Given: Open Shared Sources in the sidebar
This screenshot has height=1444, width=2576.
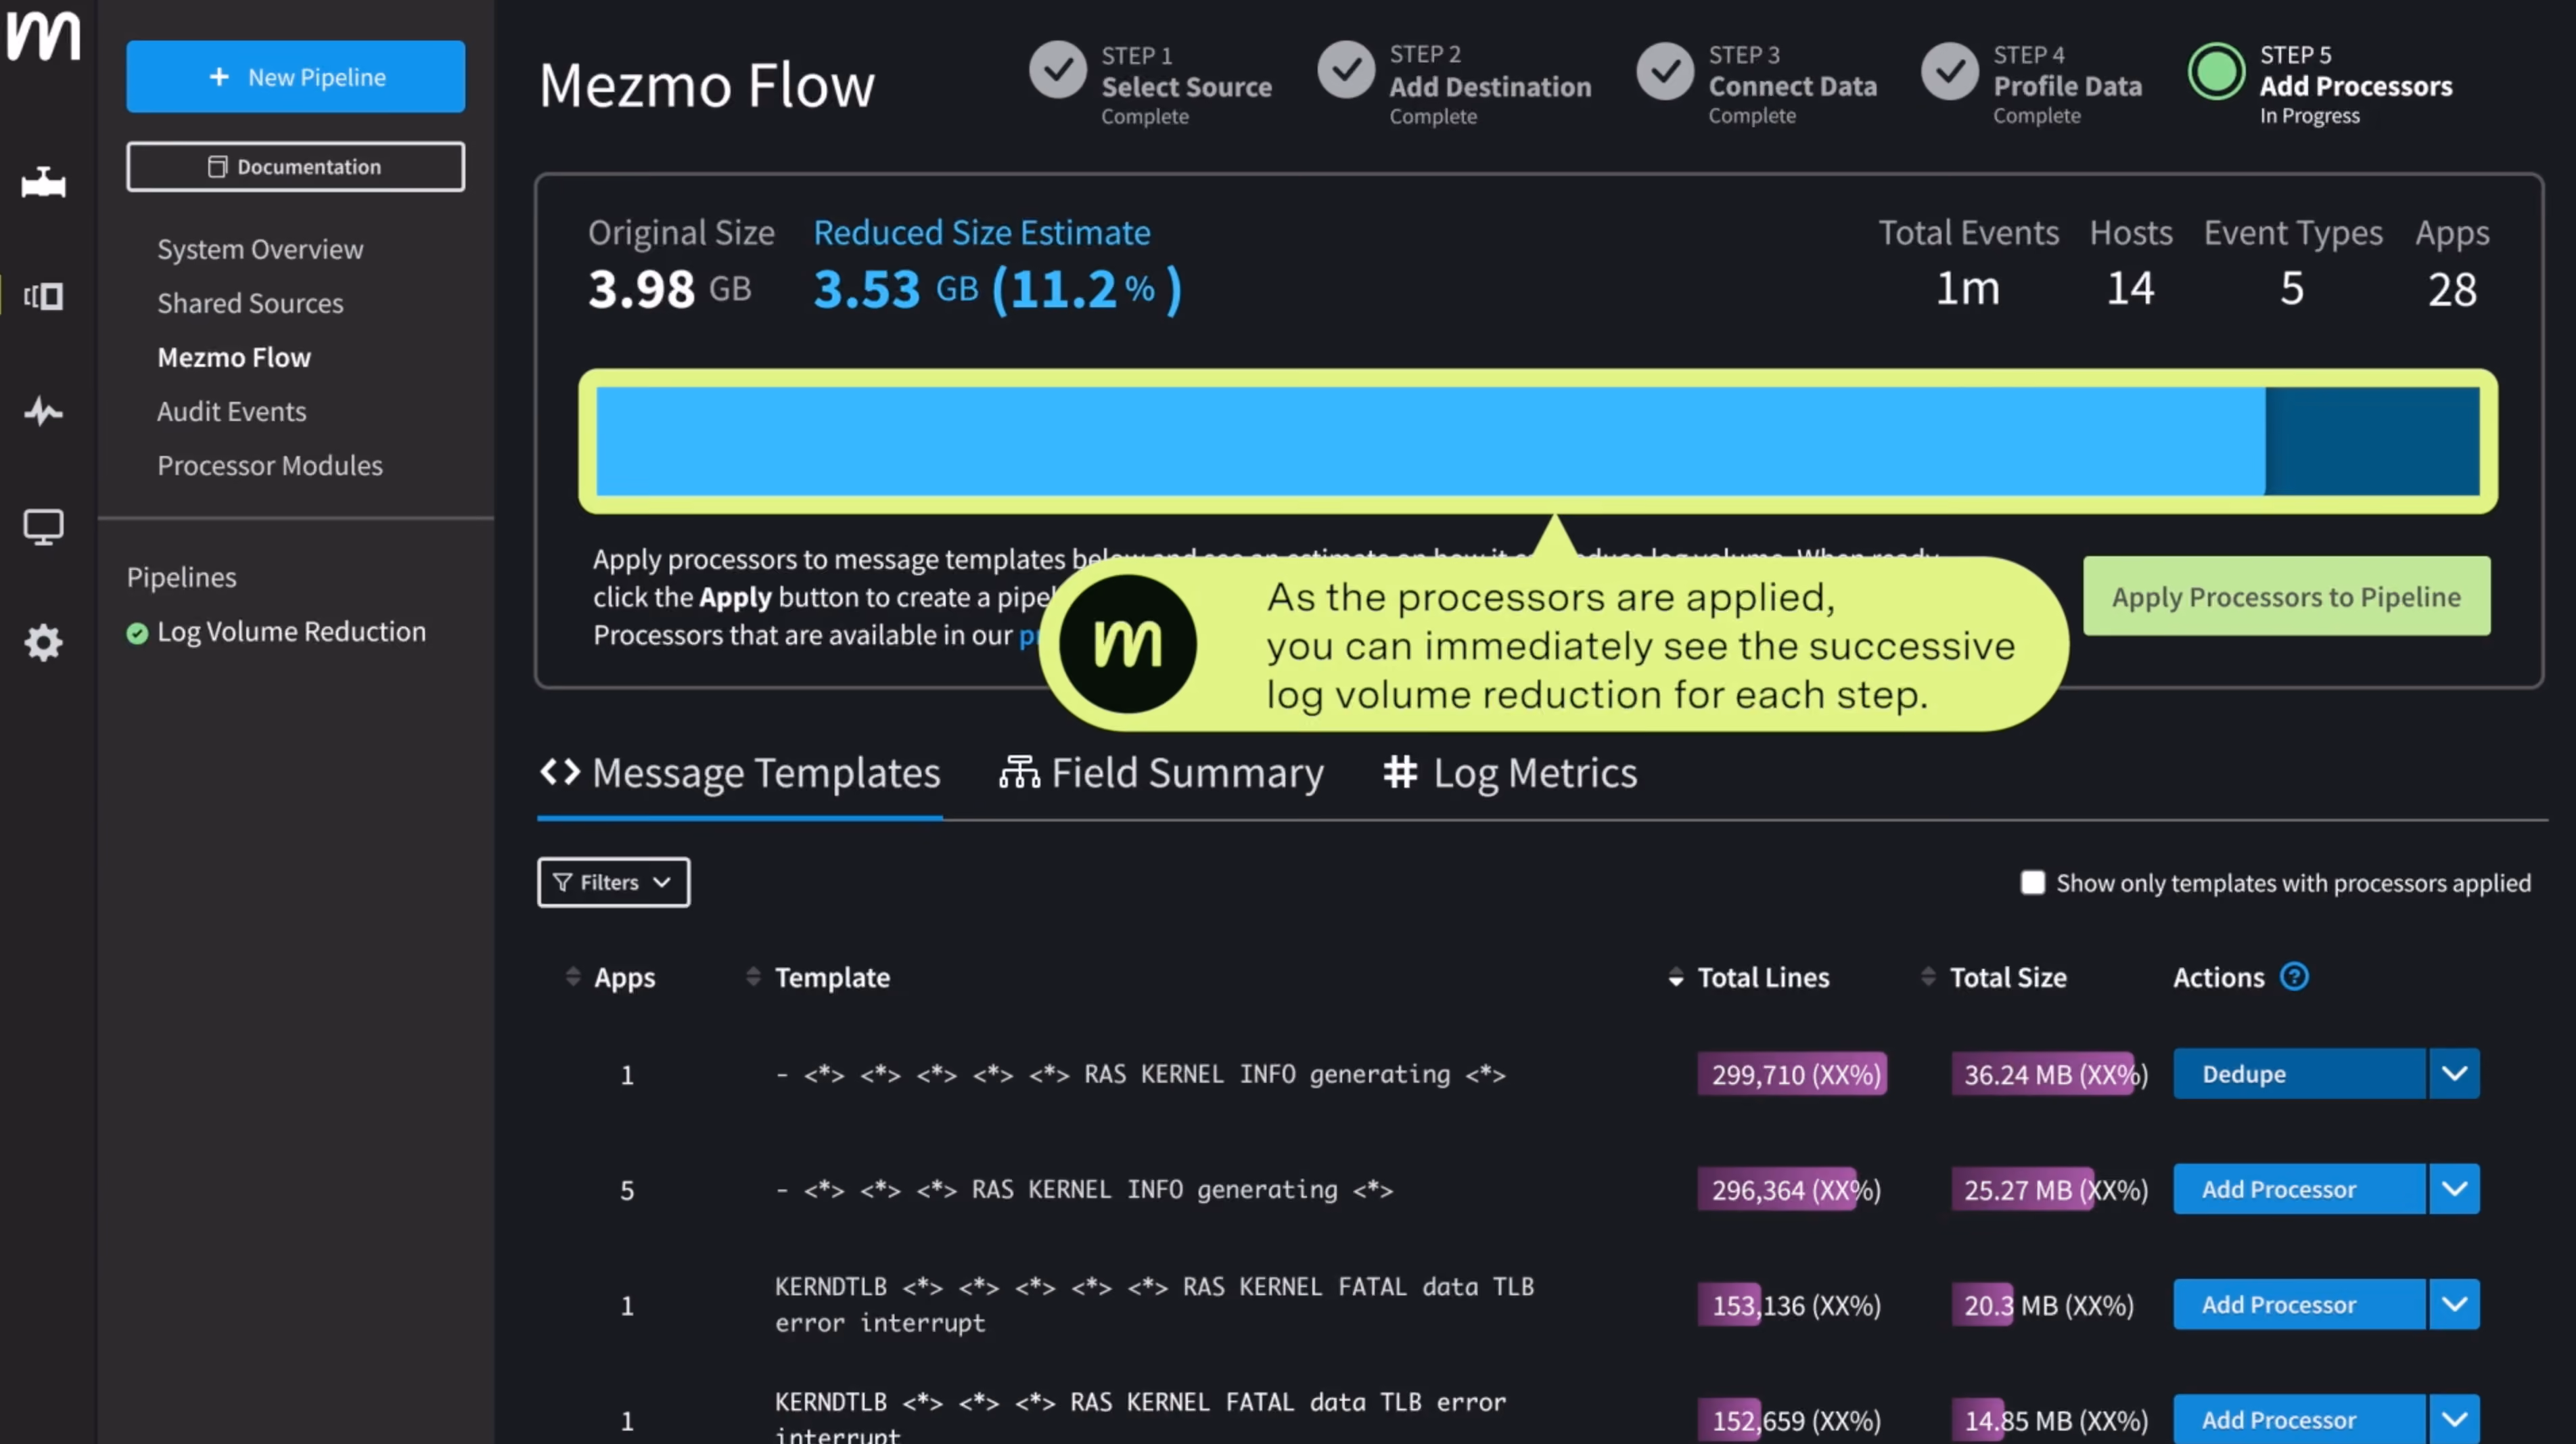Looking at the screenshot, I should click(250, 303).
